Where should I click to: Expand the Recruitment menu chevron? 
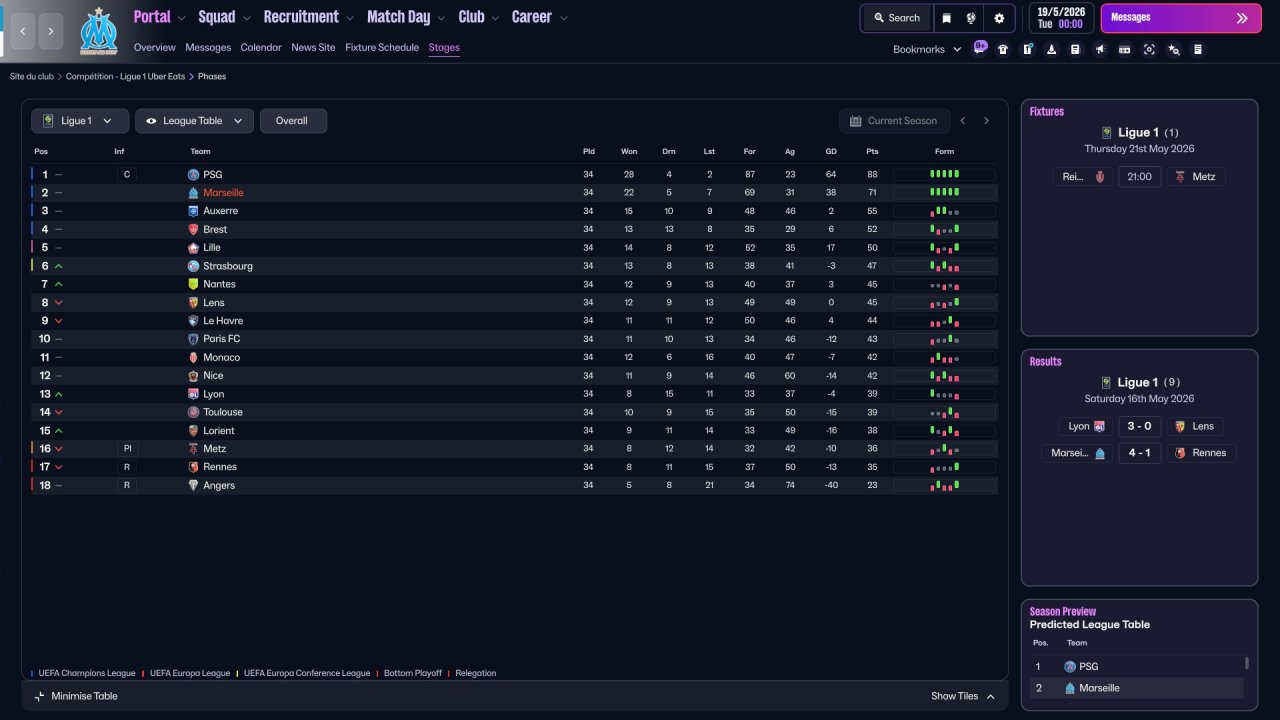pyautogui.click(x=349, y=18)
